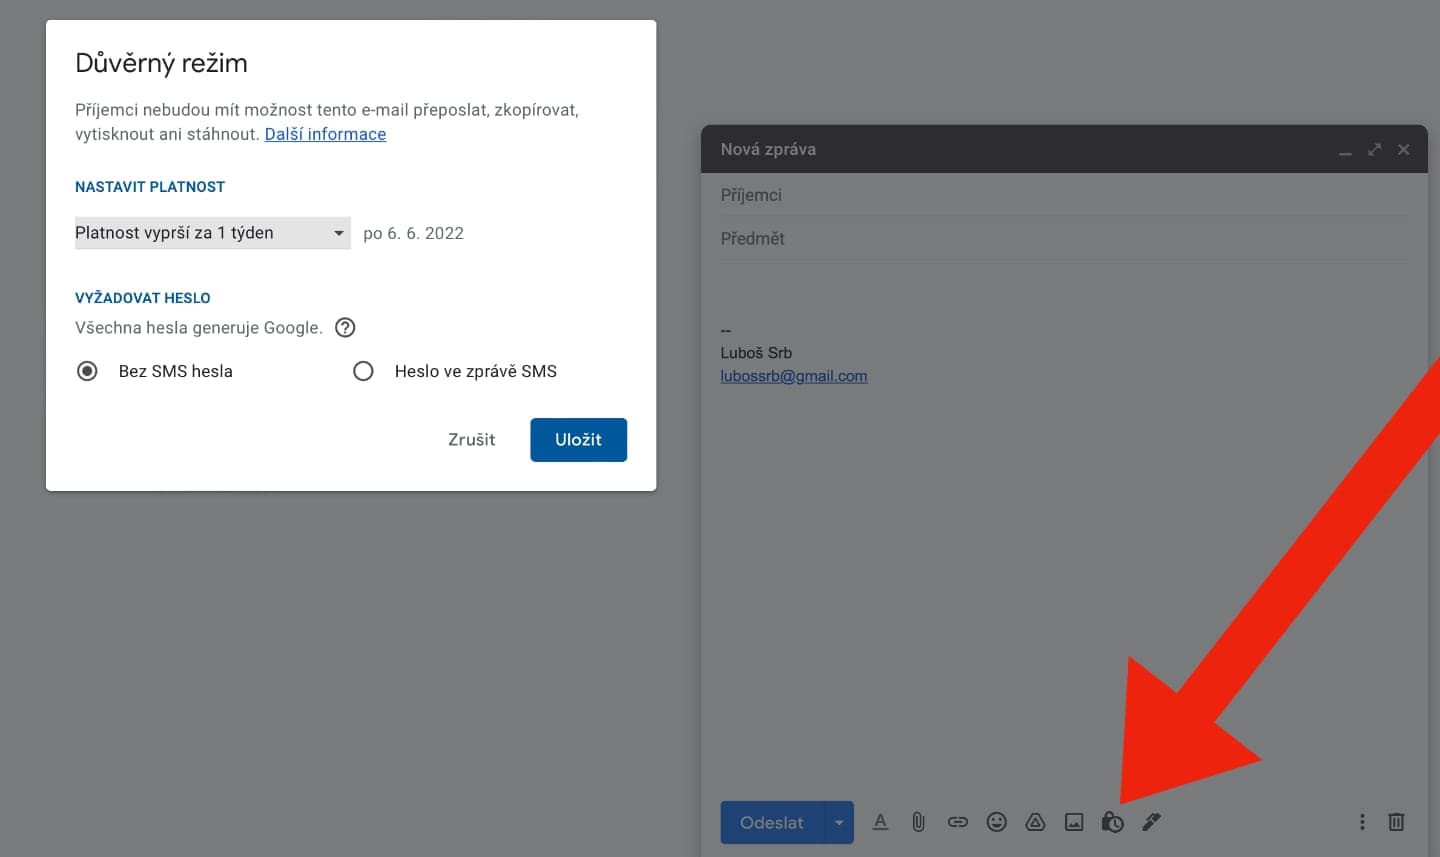This screenshot has width=1440, height=857.
Task: Click the Předmět subject field
Action: click(x=1064, y=239)
